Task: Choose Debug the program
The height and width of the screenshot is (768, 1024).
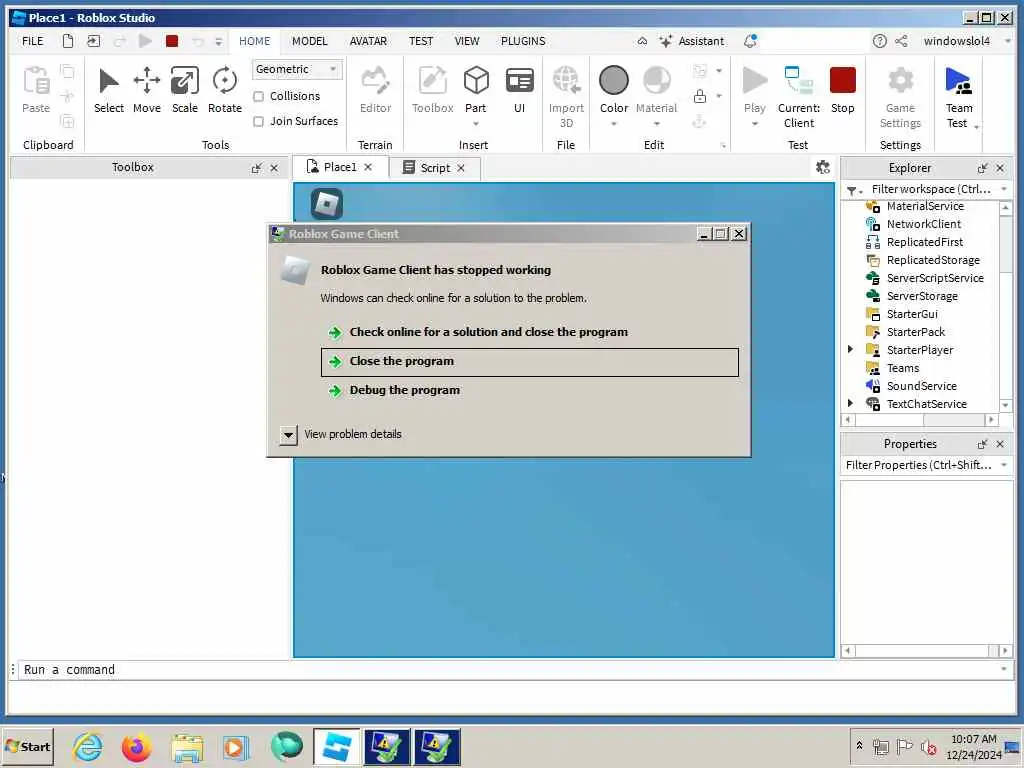Action: (404, 391)
